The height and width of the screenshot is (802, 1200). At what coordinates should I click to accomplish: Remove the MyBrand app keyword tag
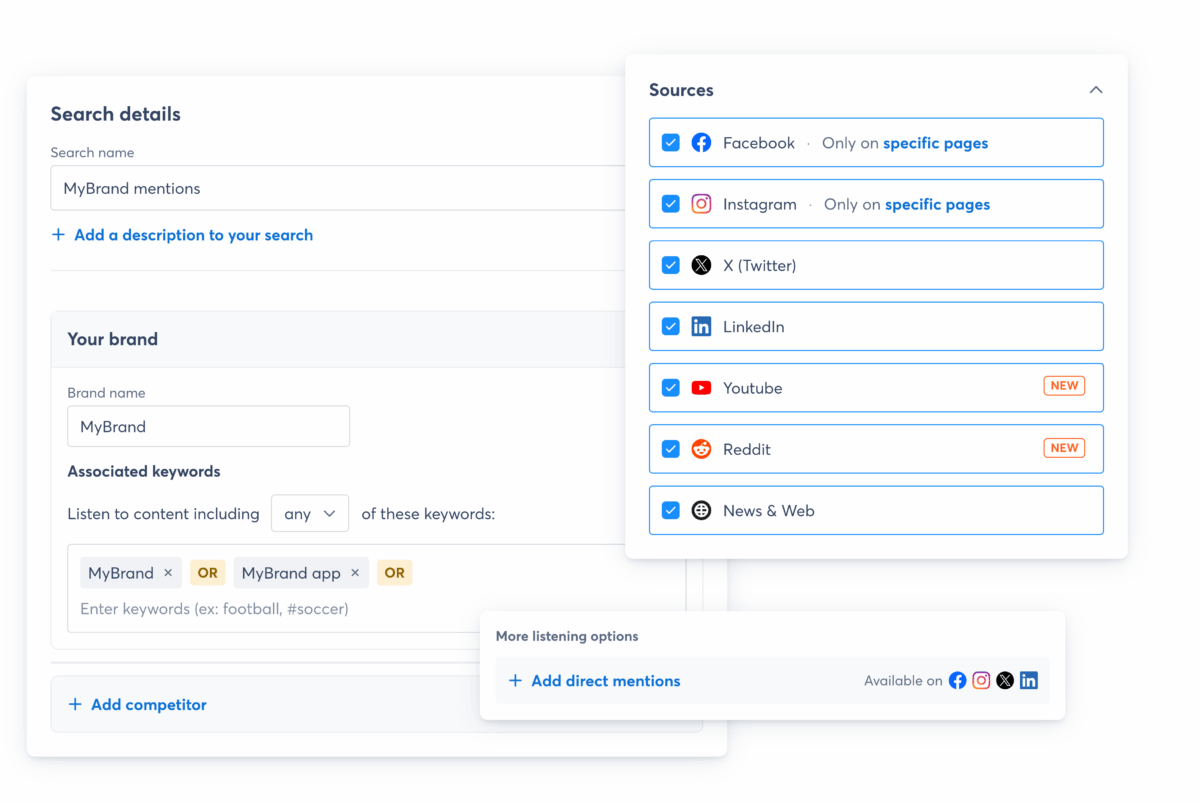pyautogui.click(x=355, y=573)
